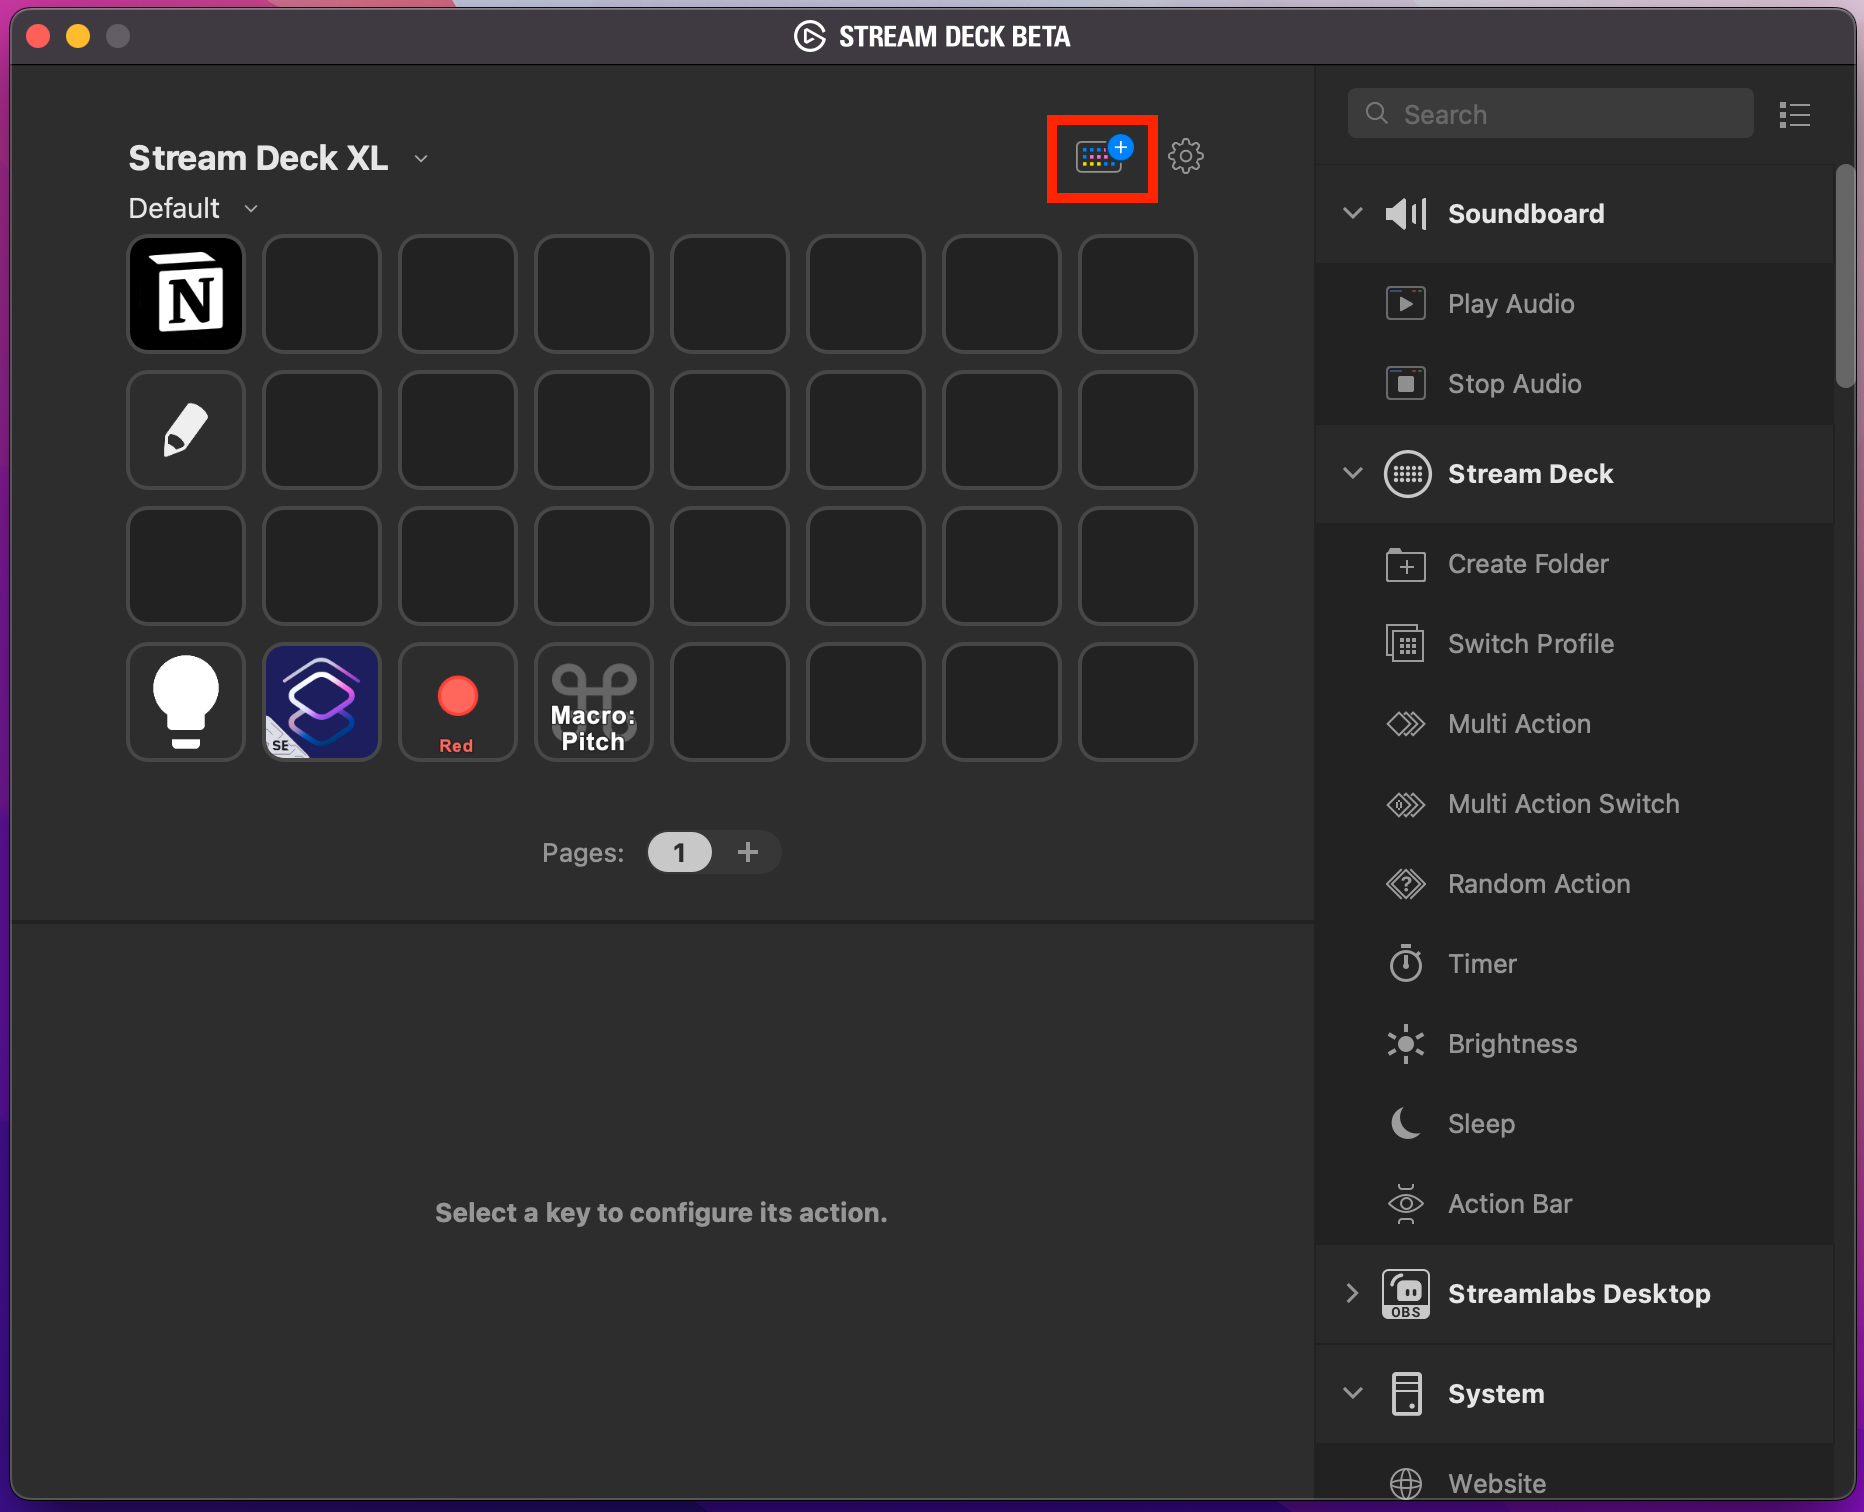Click the Search actions field
1864x1512 pixels.
click(x=1550, y=114)
